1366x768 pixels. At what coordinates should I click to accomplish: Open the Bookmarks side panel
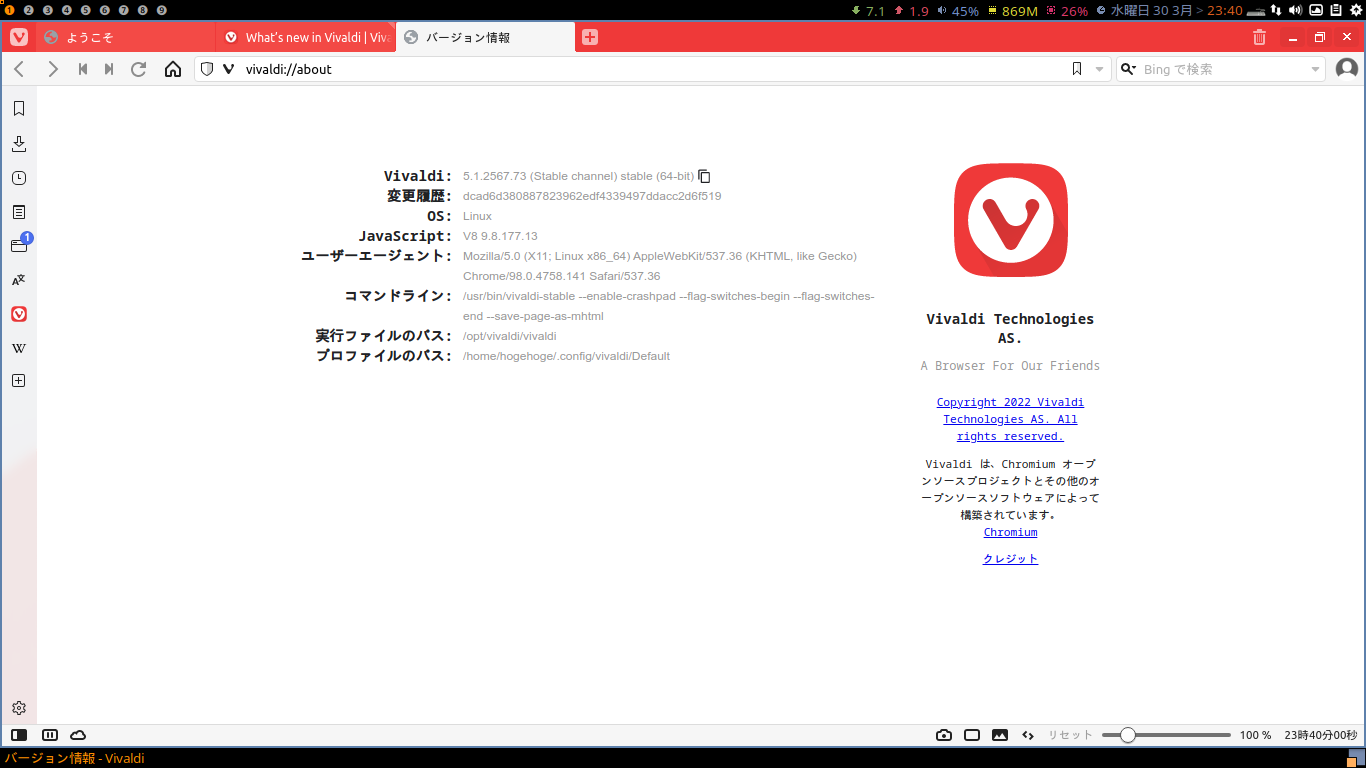point(19,109)
